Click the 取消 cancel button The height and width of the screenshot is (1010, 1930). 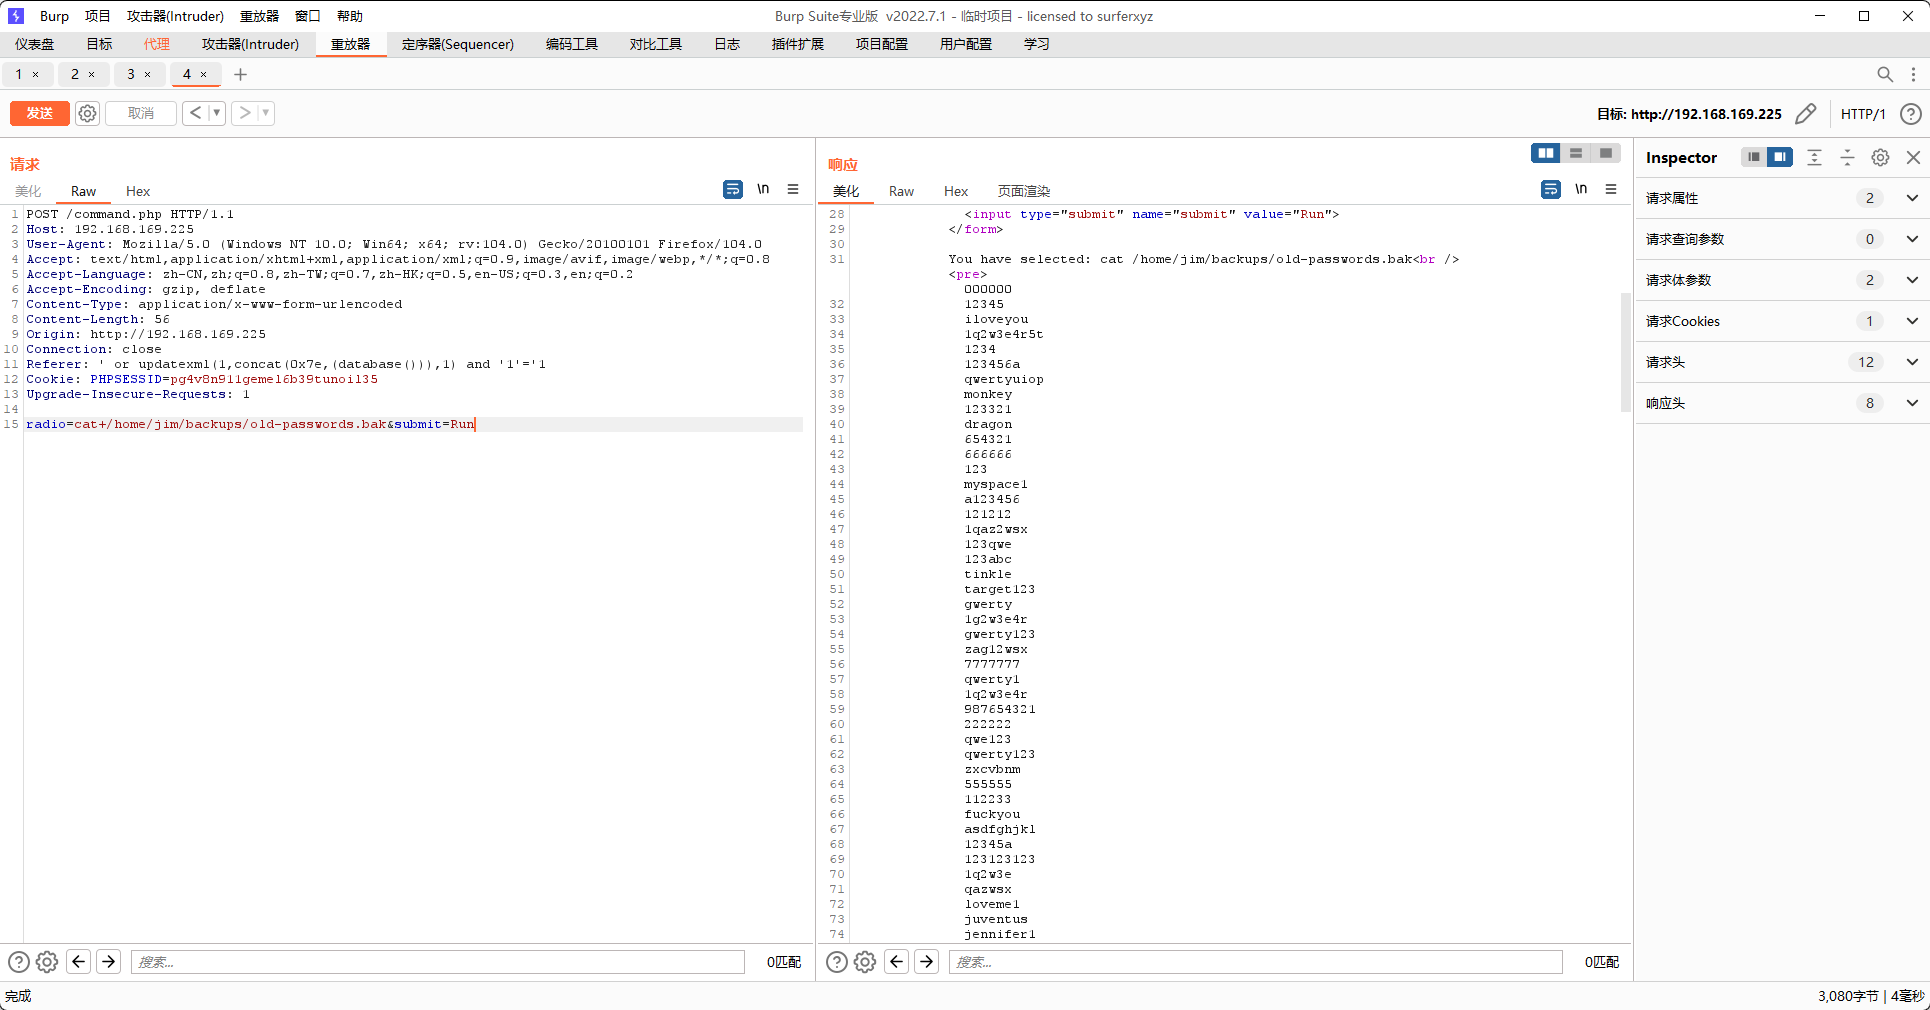click(141, 113)
